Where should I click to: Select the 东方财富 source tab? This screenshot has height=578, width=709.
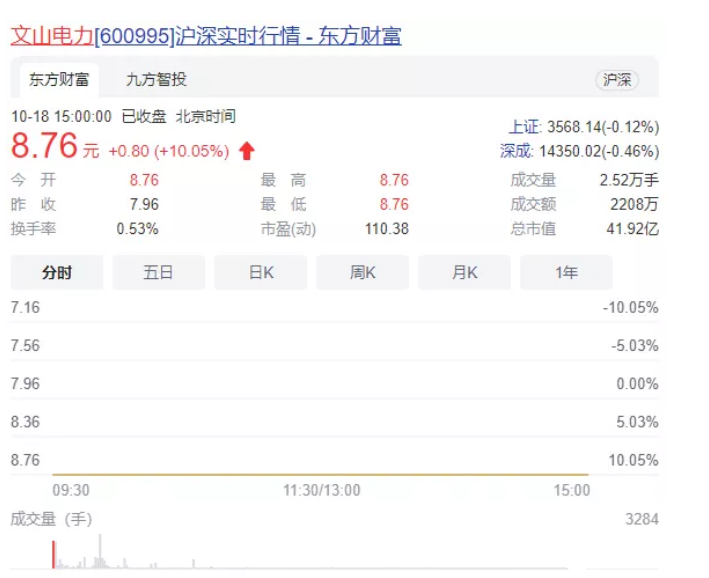(x=59, y=80)
